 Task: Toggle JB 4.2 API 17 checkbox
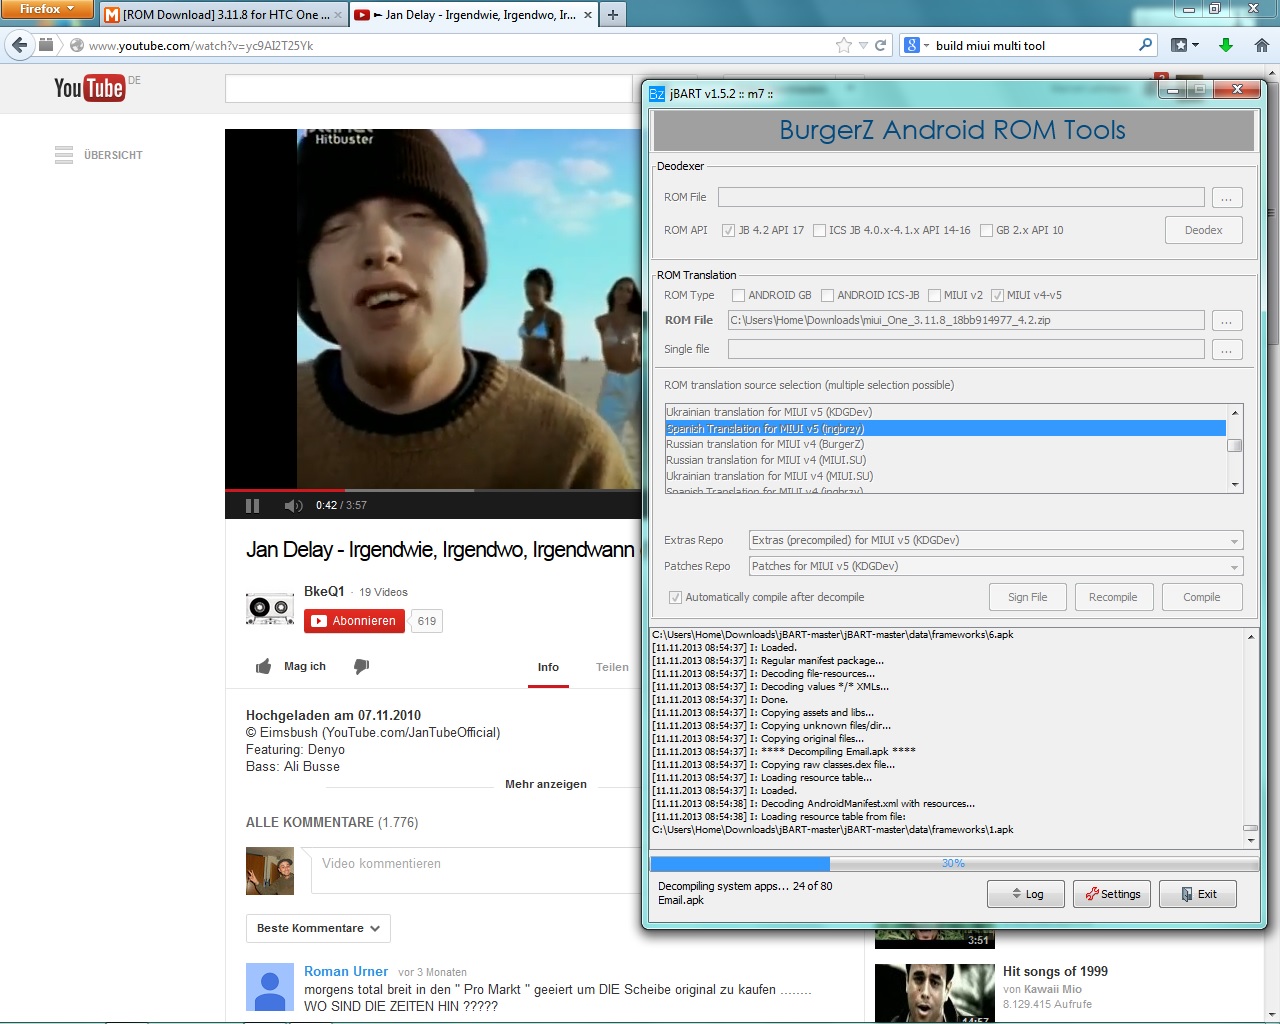tap(728, 230)
